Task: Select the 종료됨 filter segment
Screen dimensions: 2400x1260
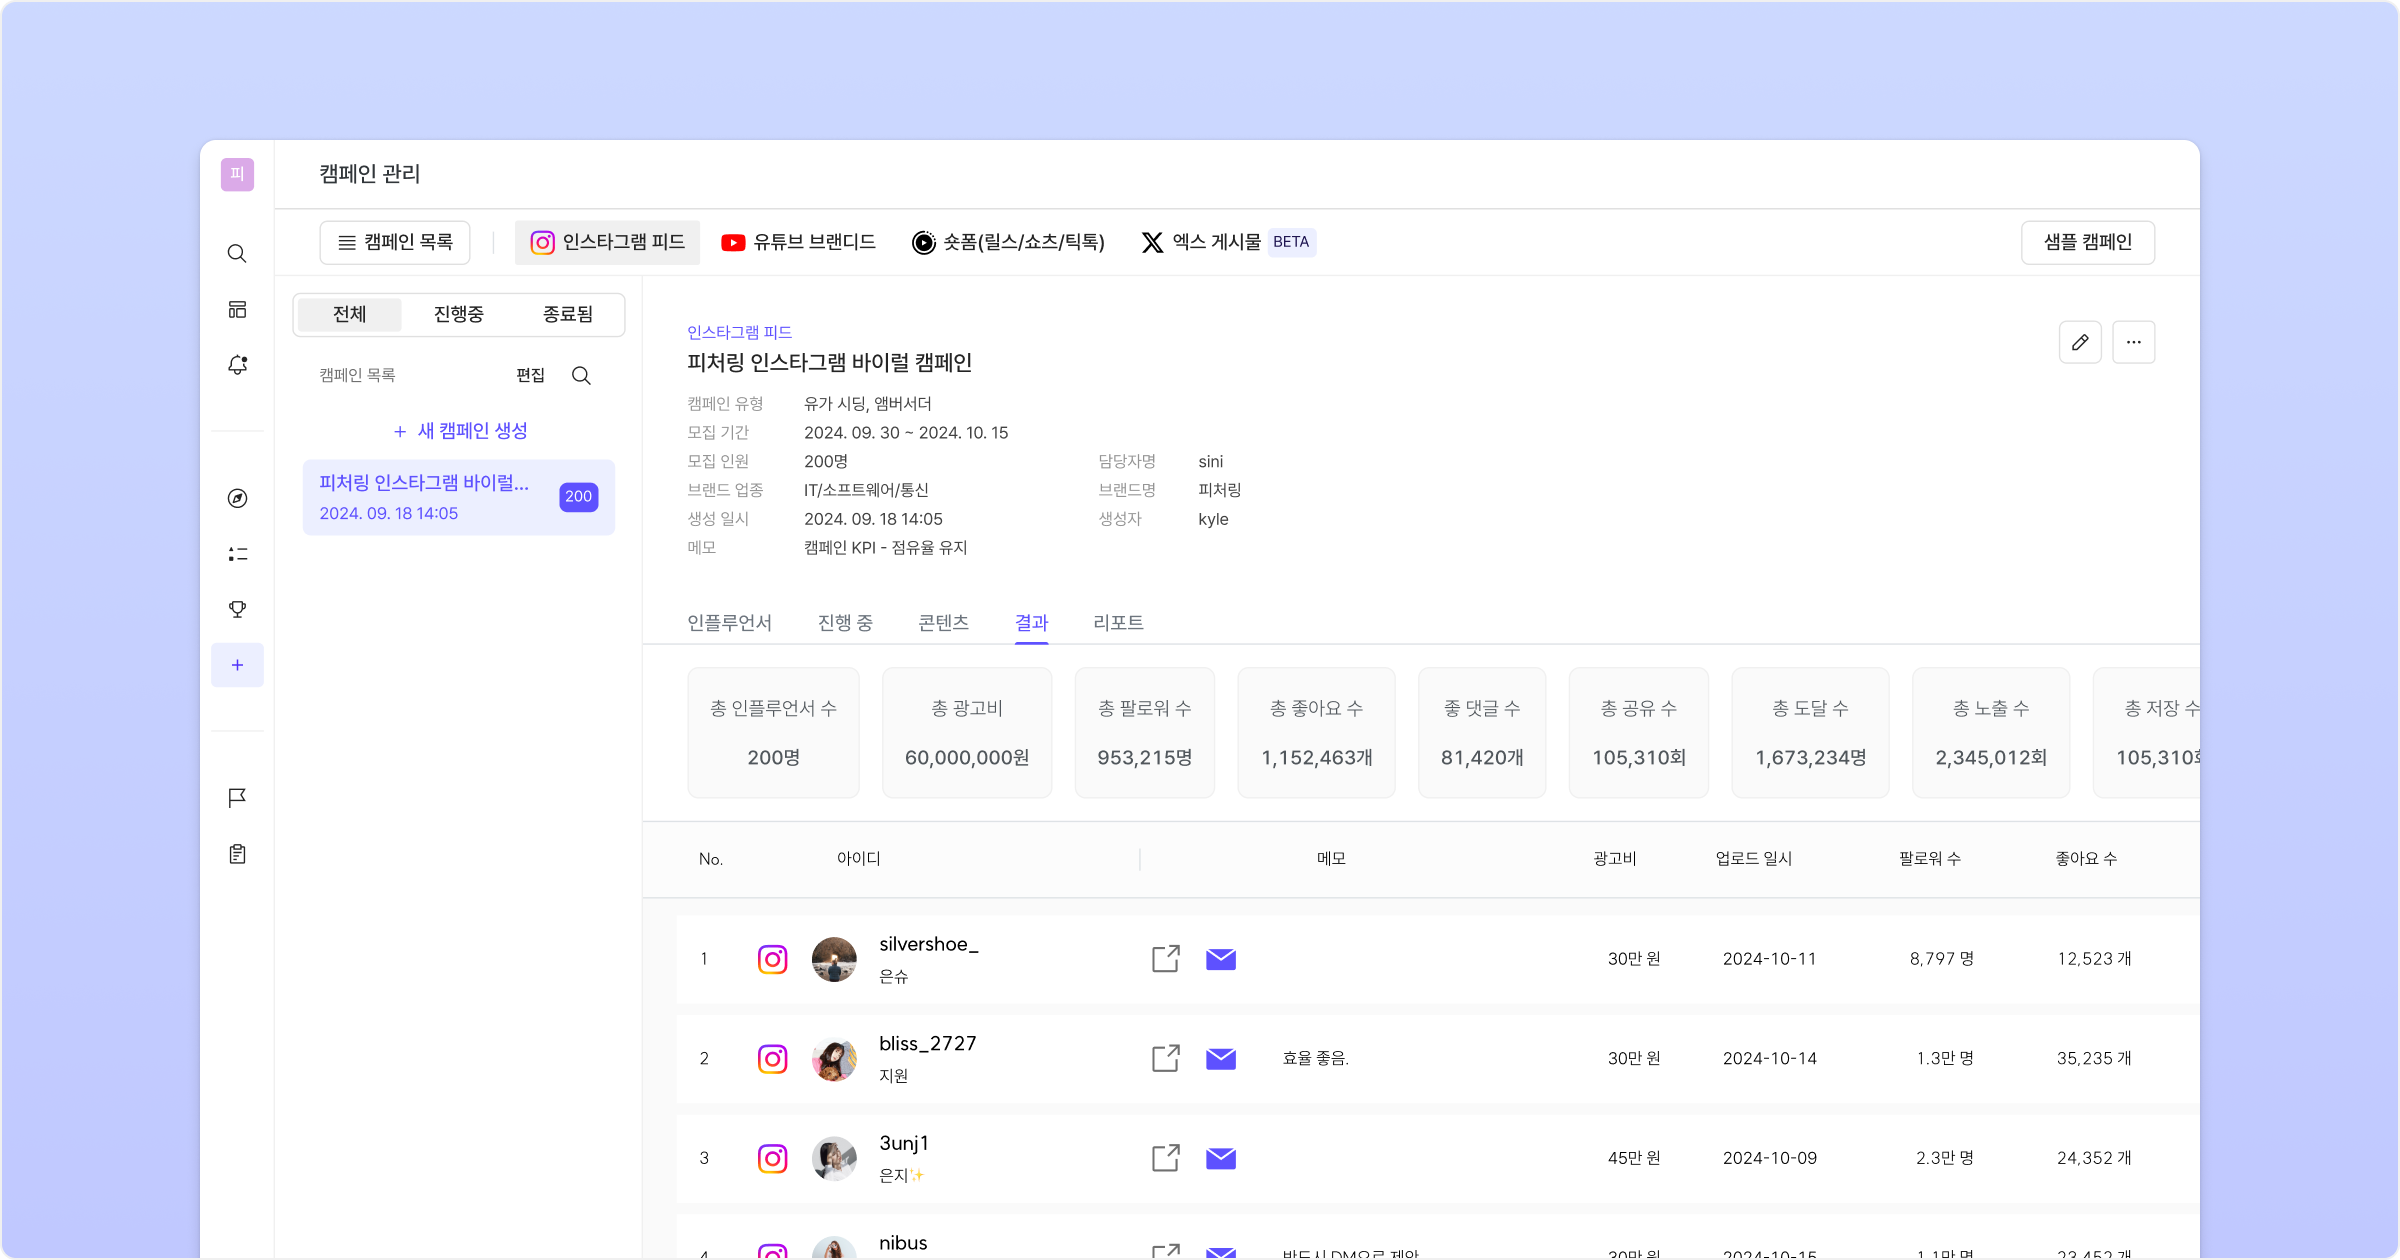Action: (567, 314)
